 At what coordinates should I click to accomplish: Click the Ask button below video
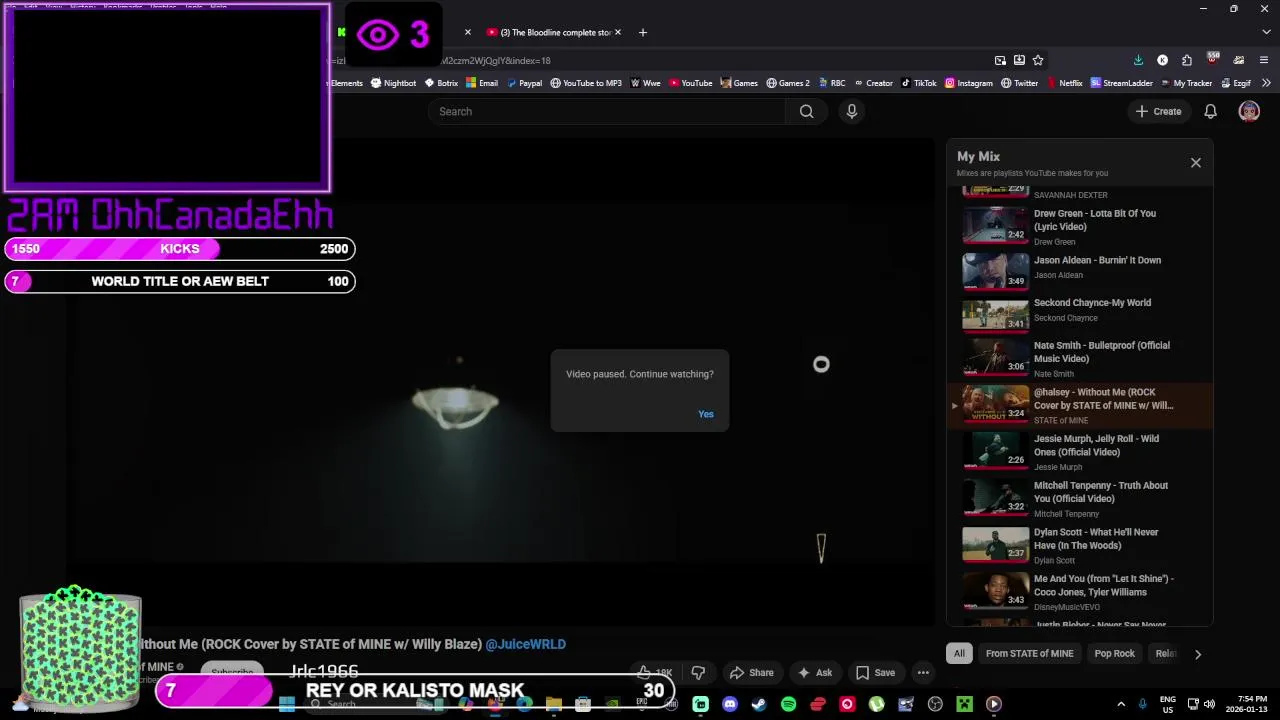[815, 673]
